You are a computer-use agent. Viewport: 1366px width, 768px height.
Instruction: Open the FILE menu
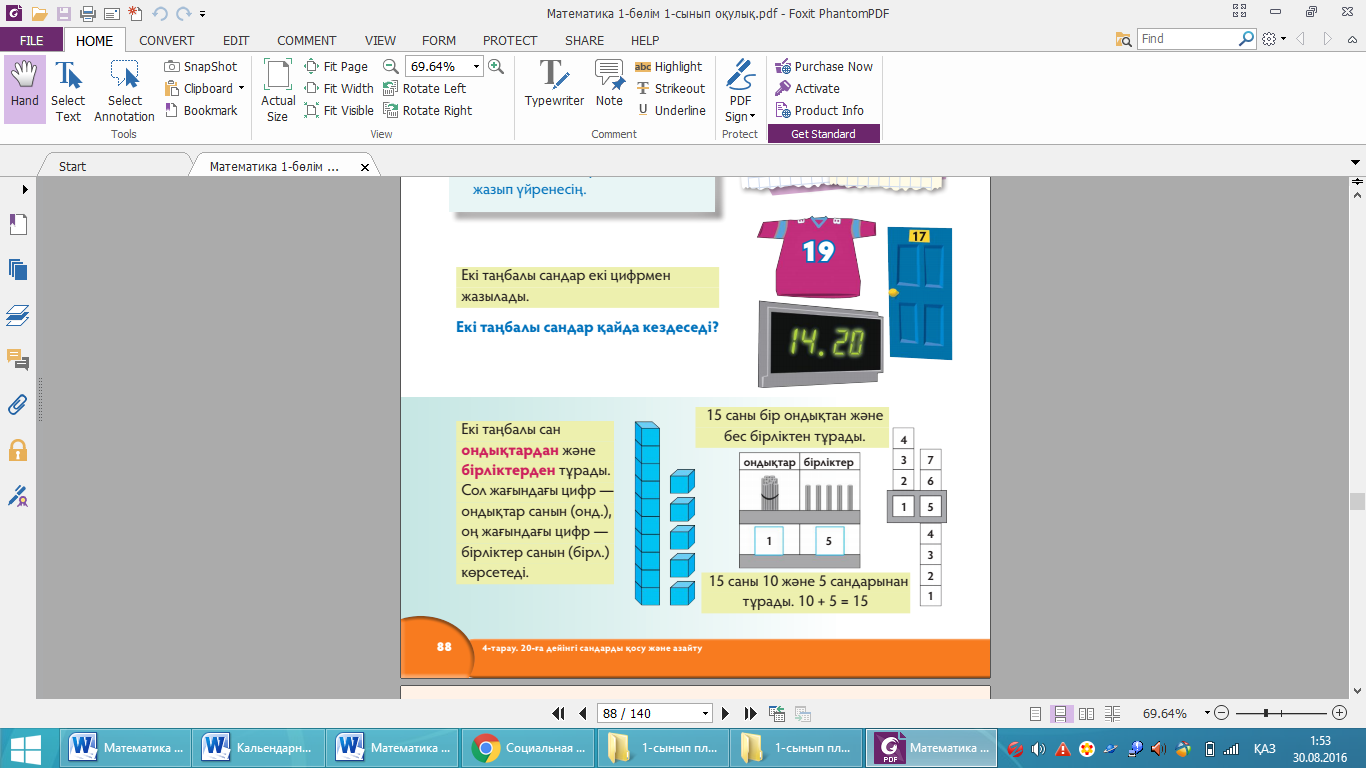[31, 41]
